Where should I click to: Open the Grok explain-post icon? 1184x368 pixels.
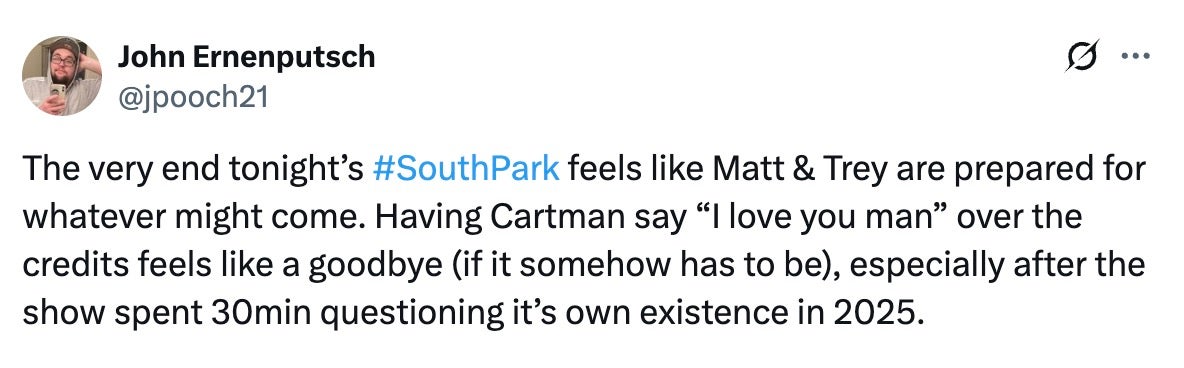tap(1082, 56)
